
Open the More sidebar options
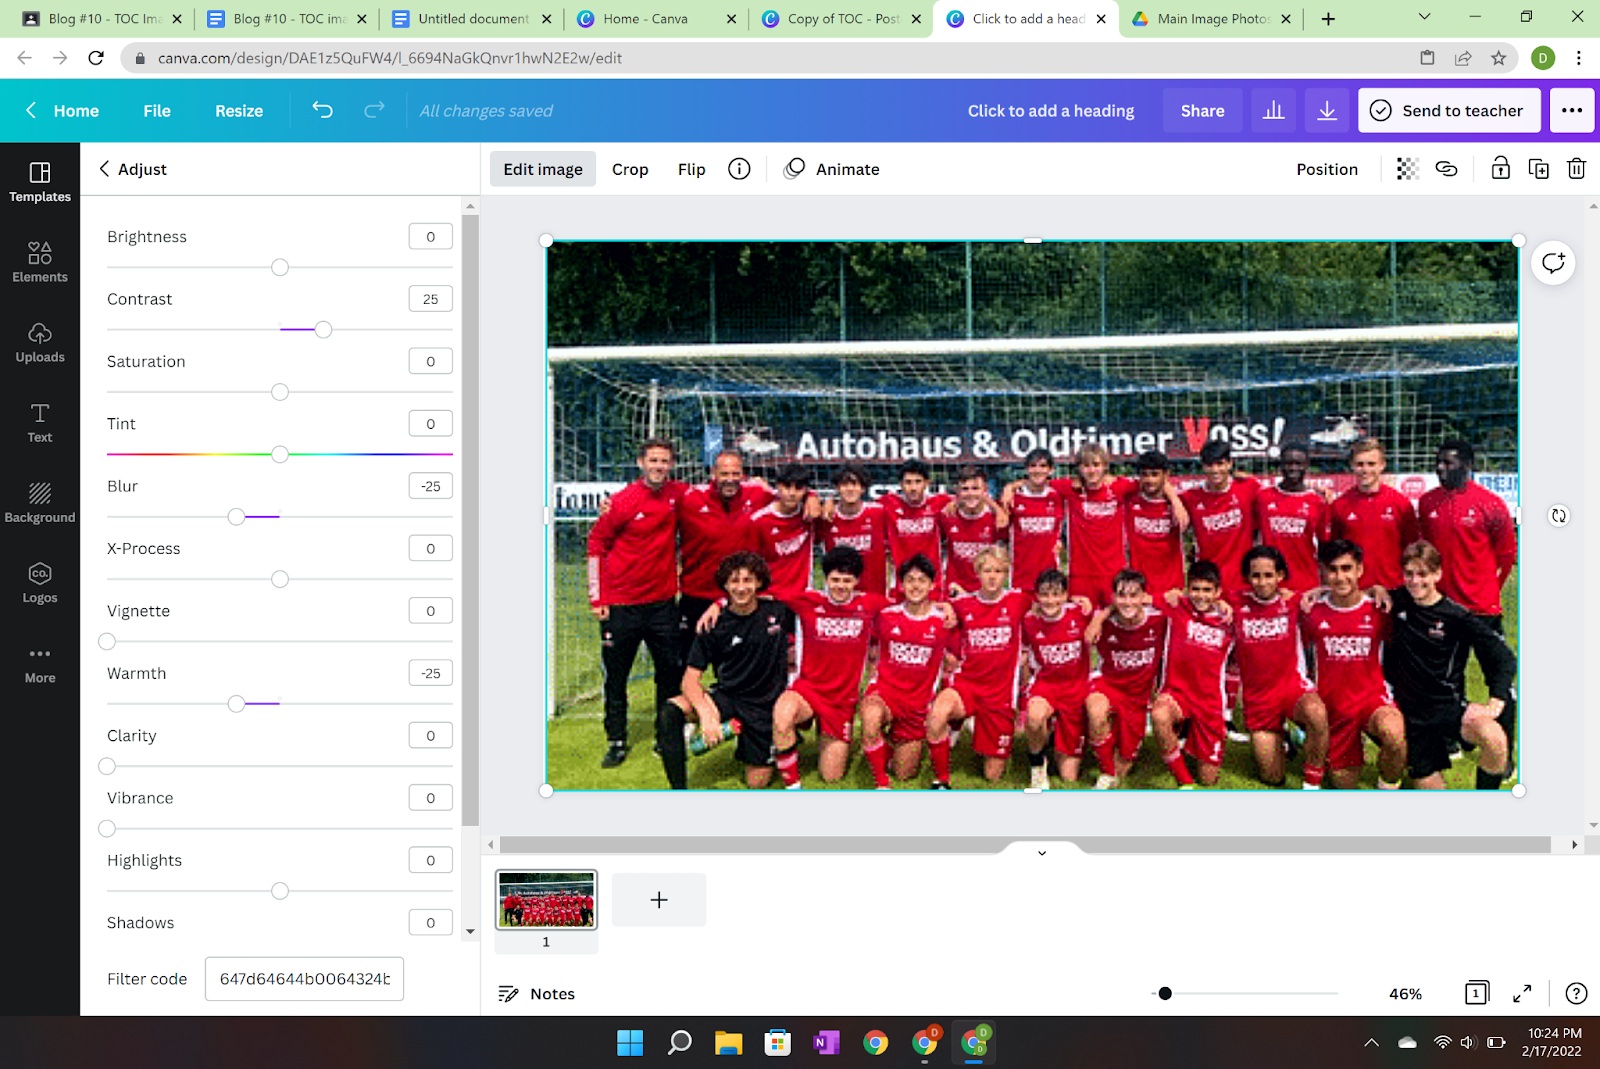(x=40, y=664)
